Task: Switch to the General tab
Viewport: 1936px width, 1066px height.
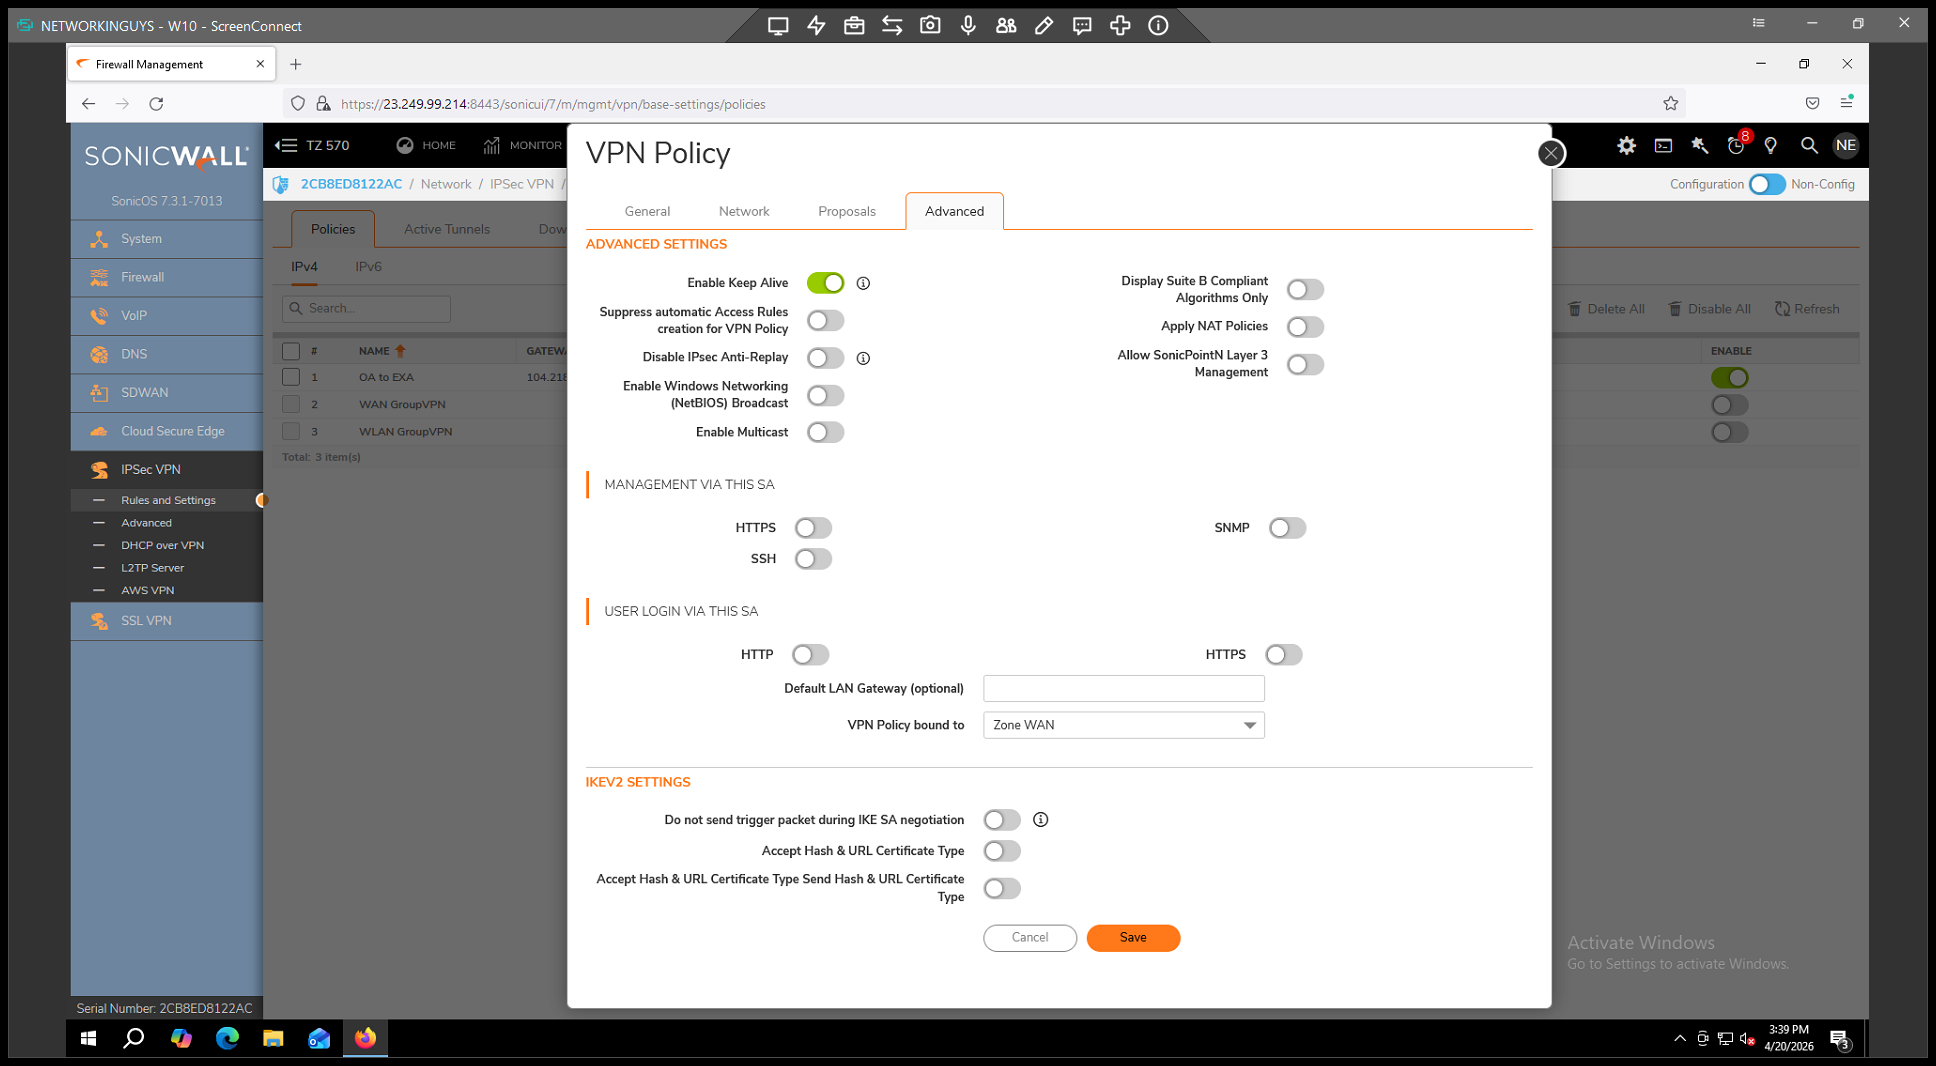Action: click(x=647, y=211)
